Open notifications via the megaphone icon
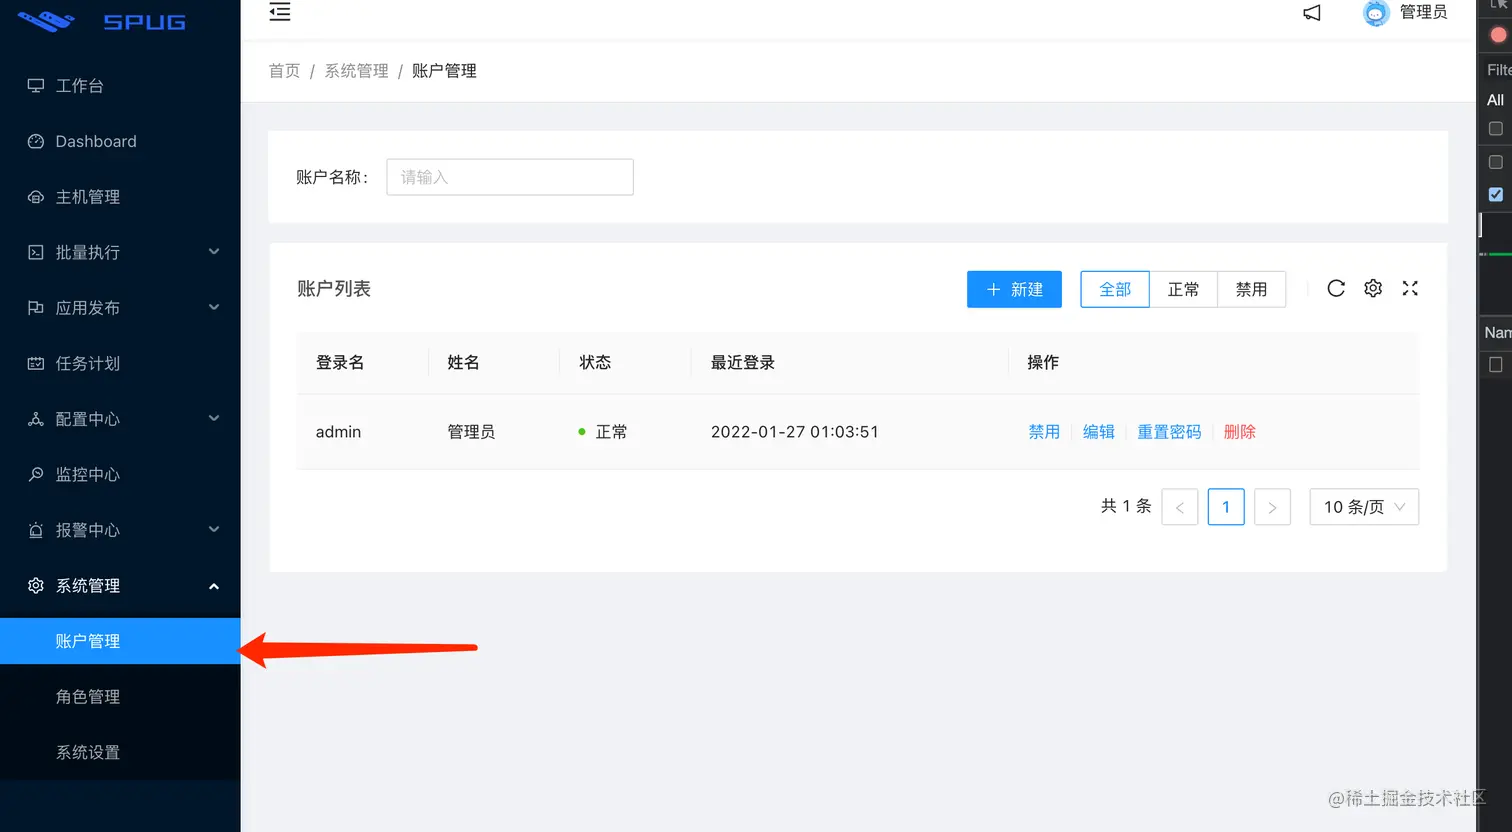The height and width of the screenshot is (832, 1512). pos(1312,13)
